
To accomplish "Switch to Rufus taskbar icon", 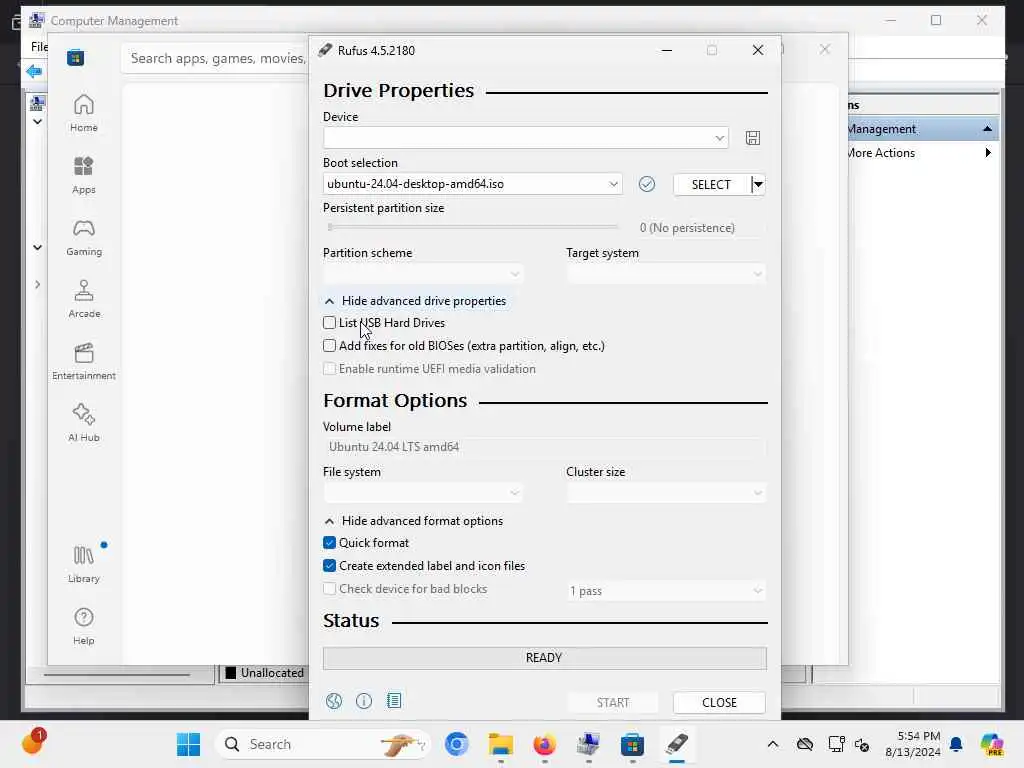I will pyautogui.click(x=677, y=744).
